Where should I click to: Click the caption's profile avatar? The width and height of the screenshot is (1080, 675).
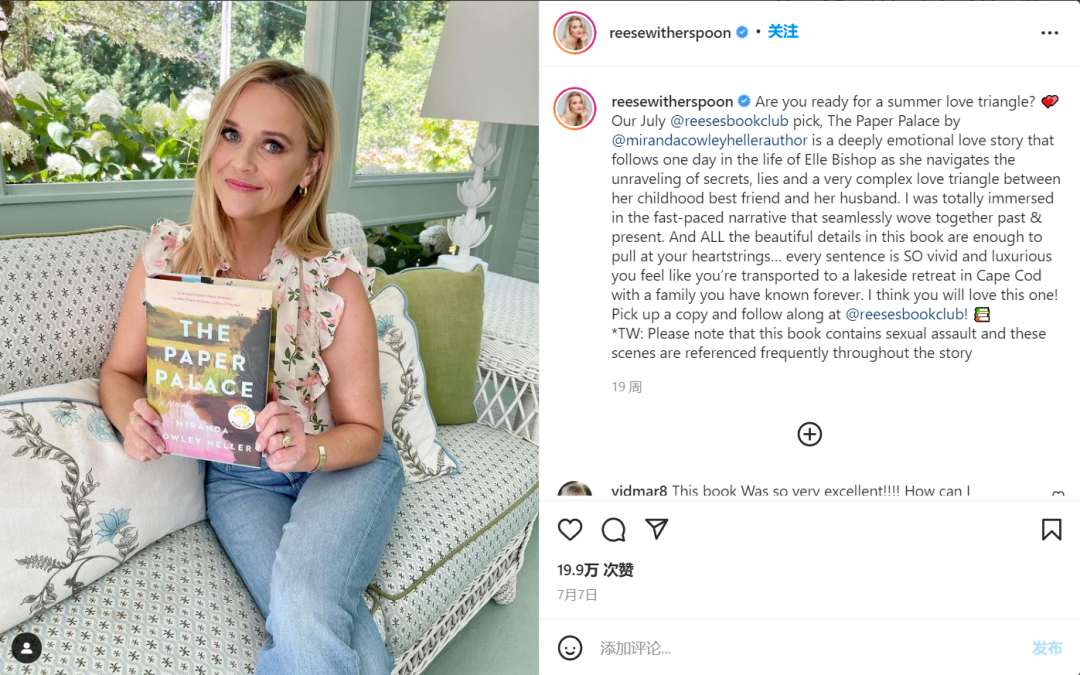point(574,108)
